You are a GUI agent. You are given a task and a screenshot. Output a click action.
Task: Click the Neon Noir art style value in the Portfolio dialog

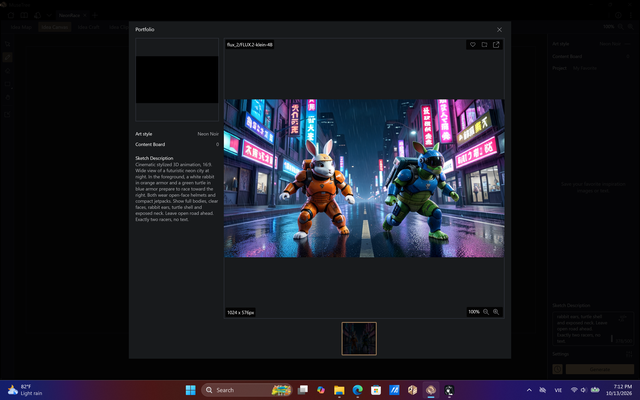point(208,134)
